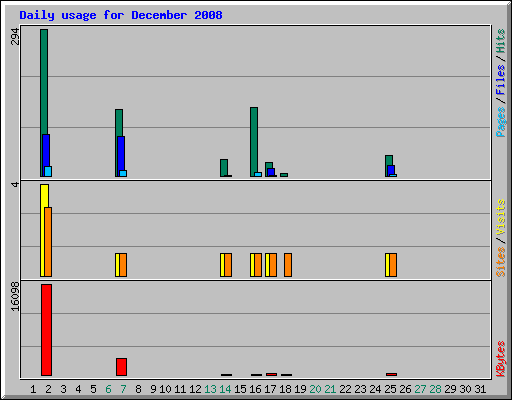This screenshot has height=400, width=512.
Task: Click day 31 on the x-axis
Action: point(480,389)
